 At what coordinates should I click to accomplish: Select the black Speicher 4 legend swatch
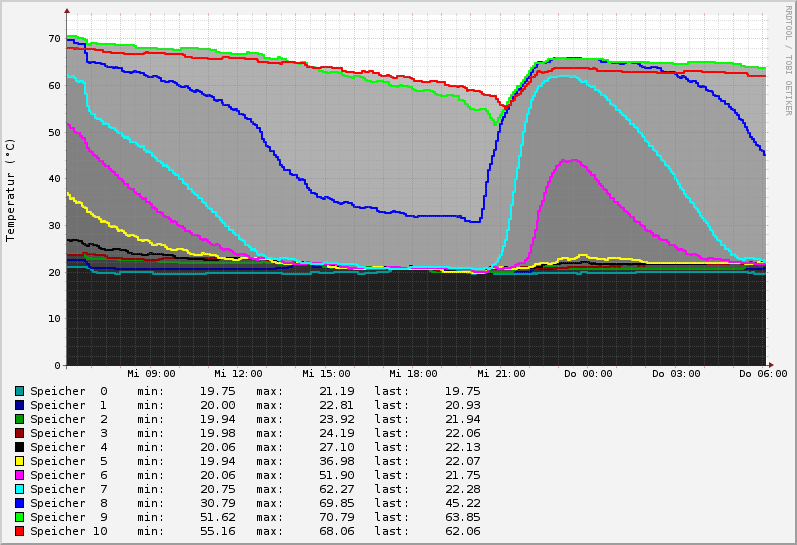pos(19,447)
